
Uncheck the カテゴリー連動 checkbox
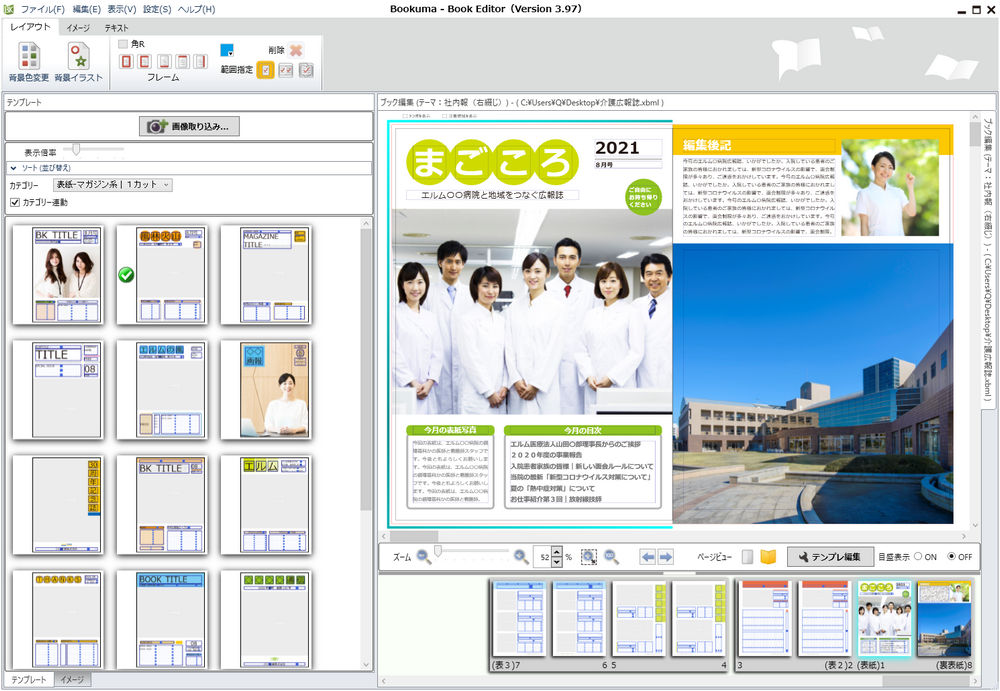[x=14, y=202]
